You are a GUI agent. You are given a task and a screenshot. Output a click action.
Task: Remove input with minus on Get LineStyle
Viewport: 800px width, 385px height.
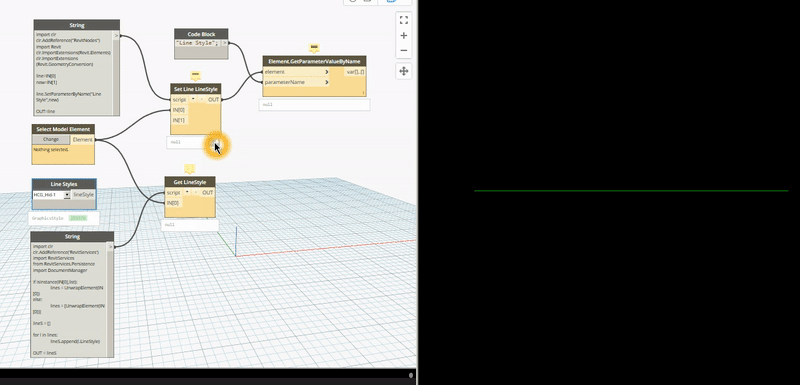coord(195,193)
